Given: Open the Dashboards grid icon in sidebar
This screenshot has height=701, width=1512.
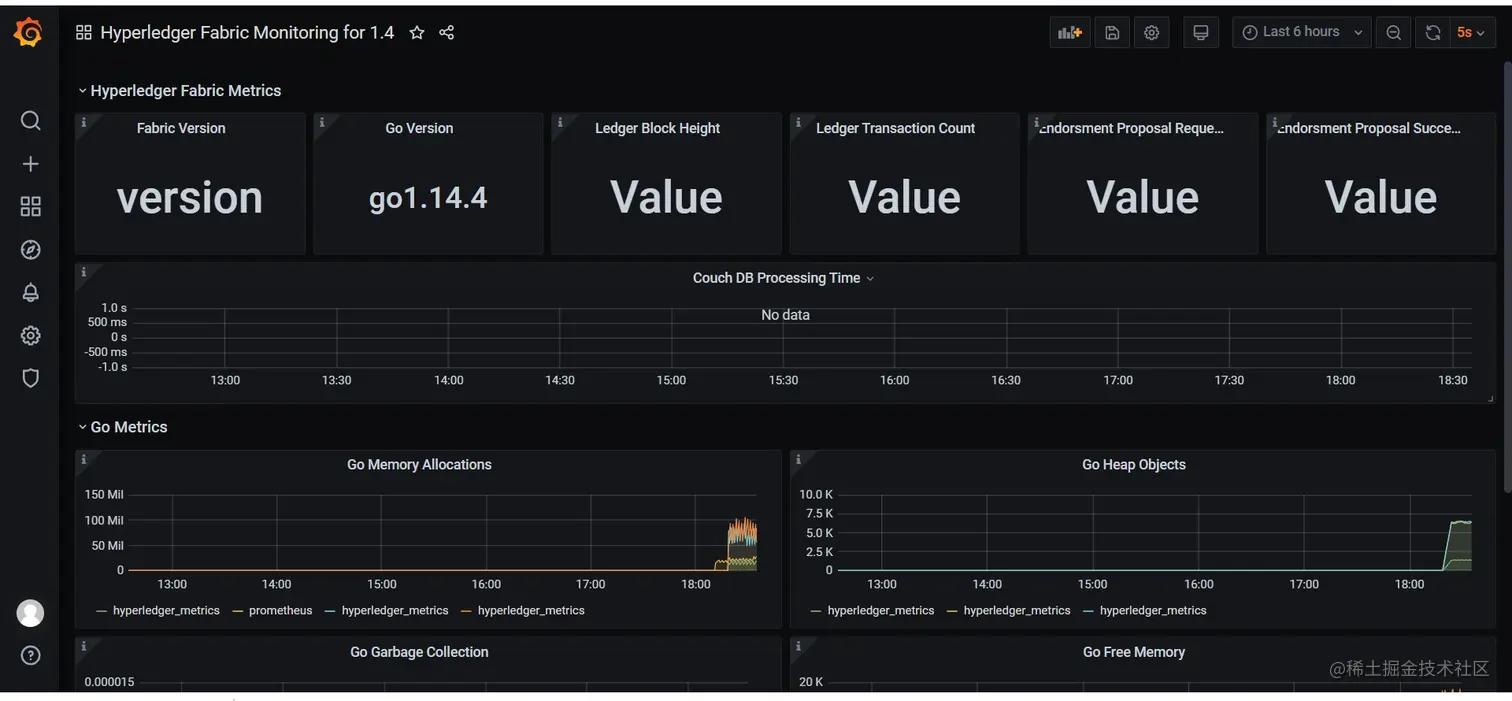Looking at the screenshot, I should (x=30, y=206).
